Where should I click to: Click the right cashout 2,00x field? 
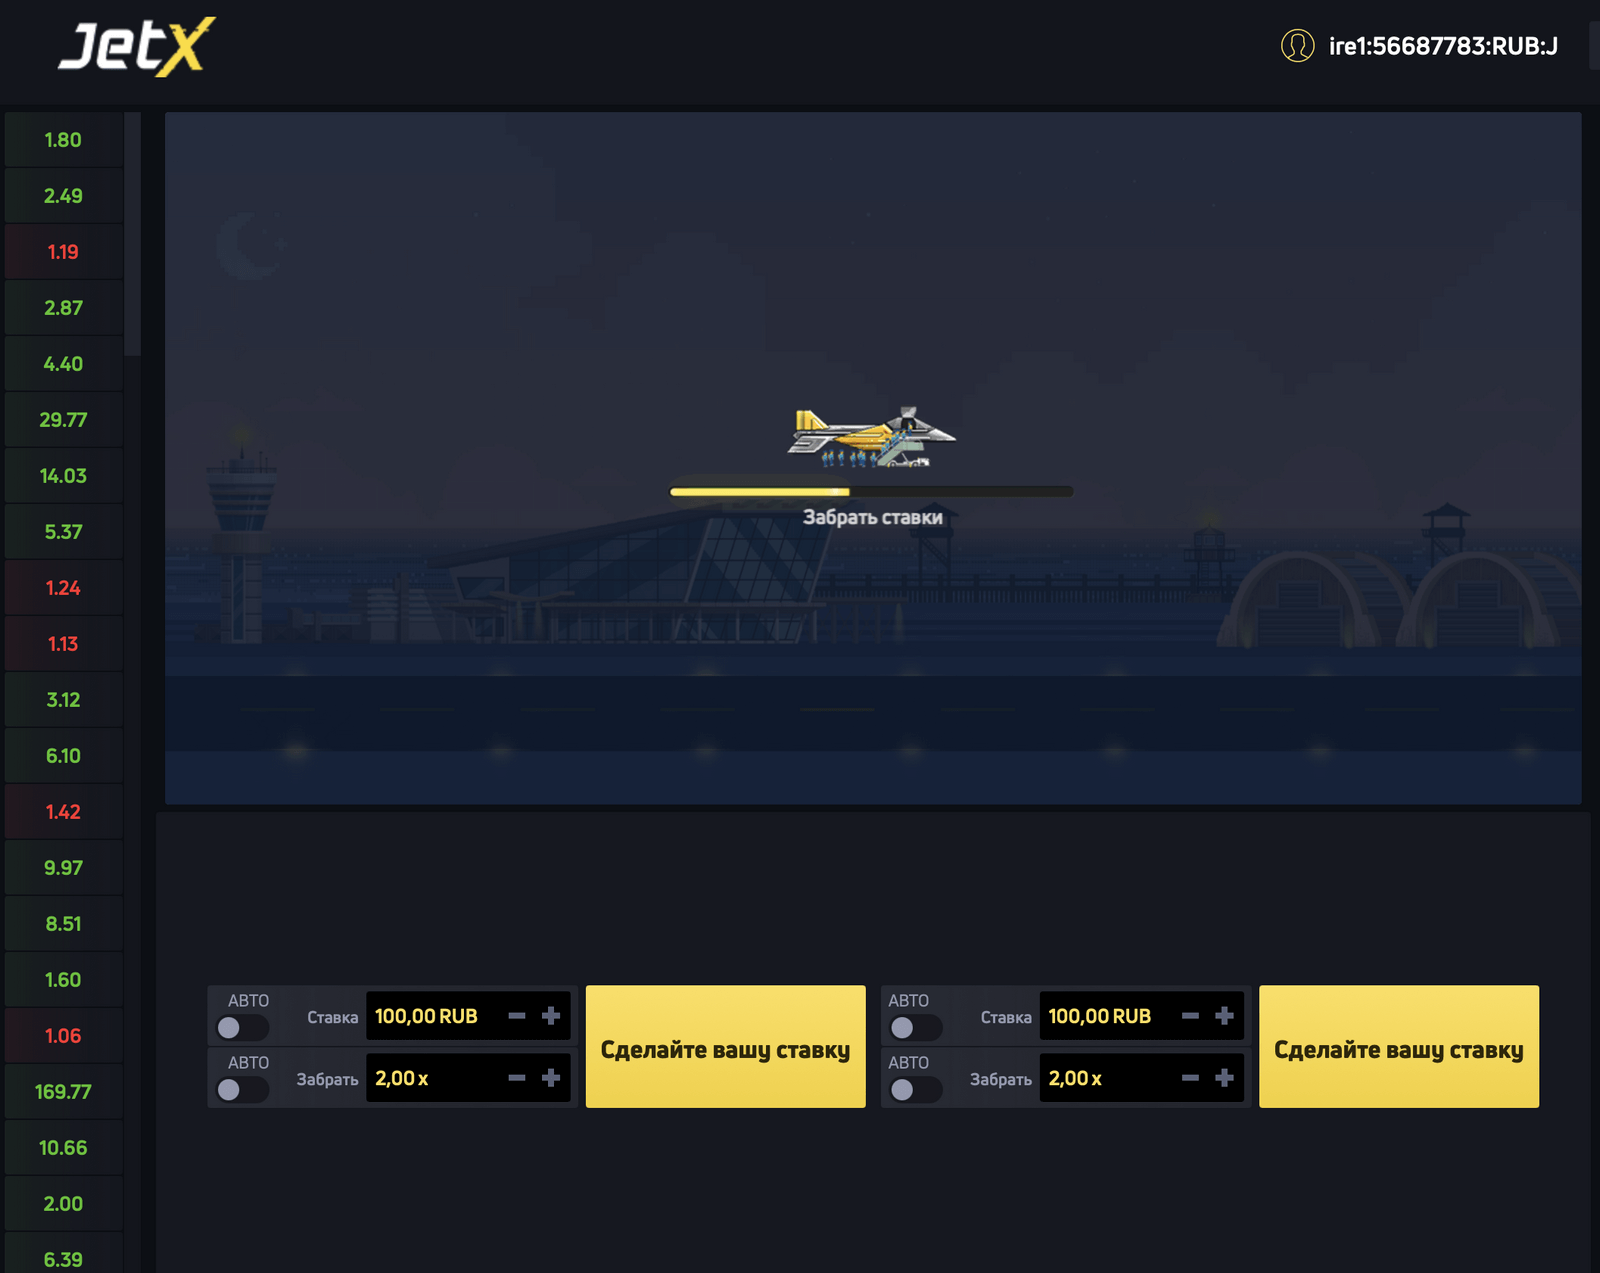pyautogui.click(x=1105, y=1078)
